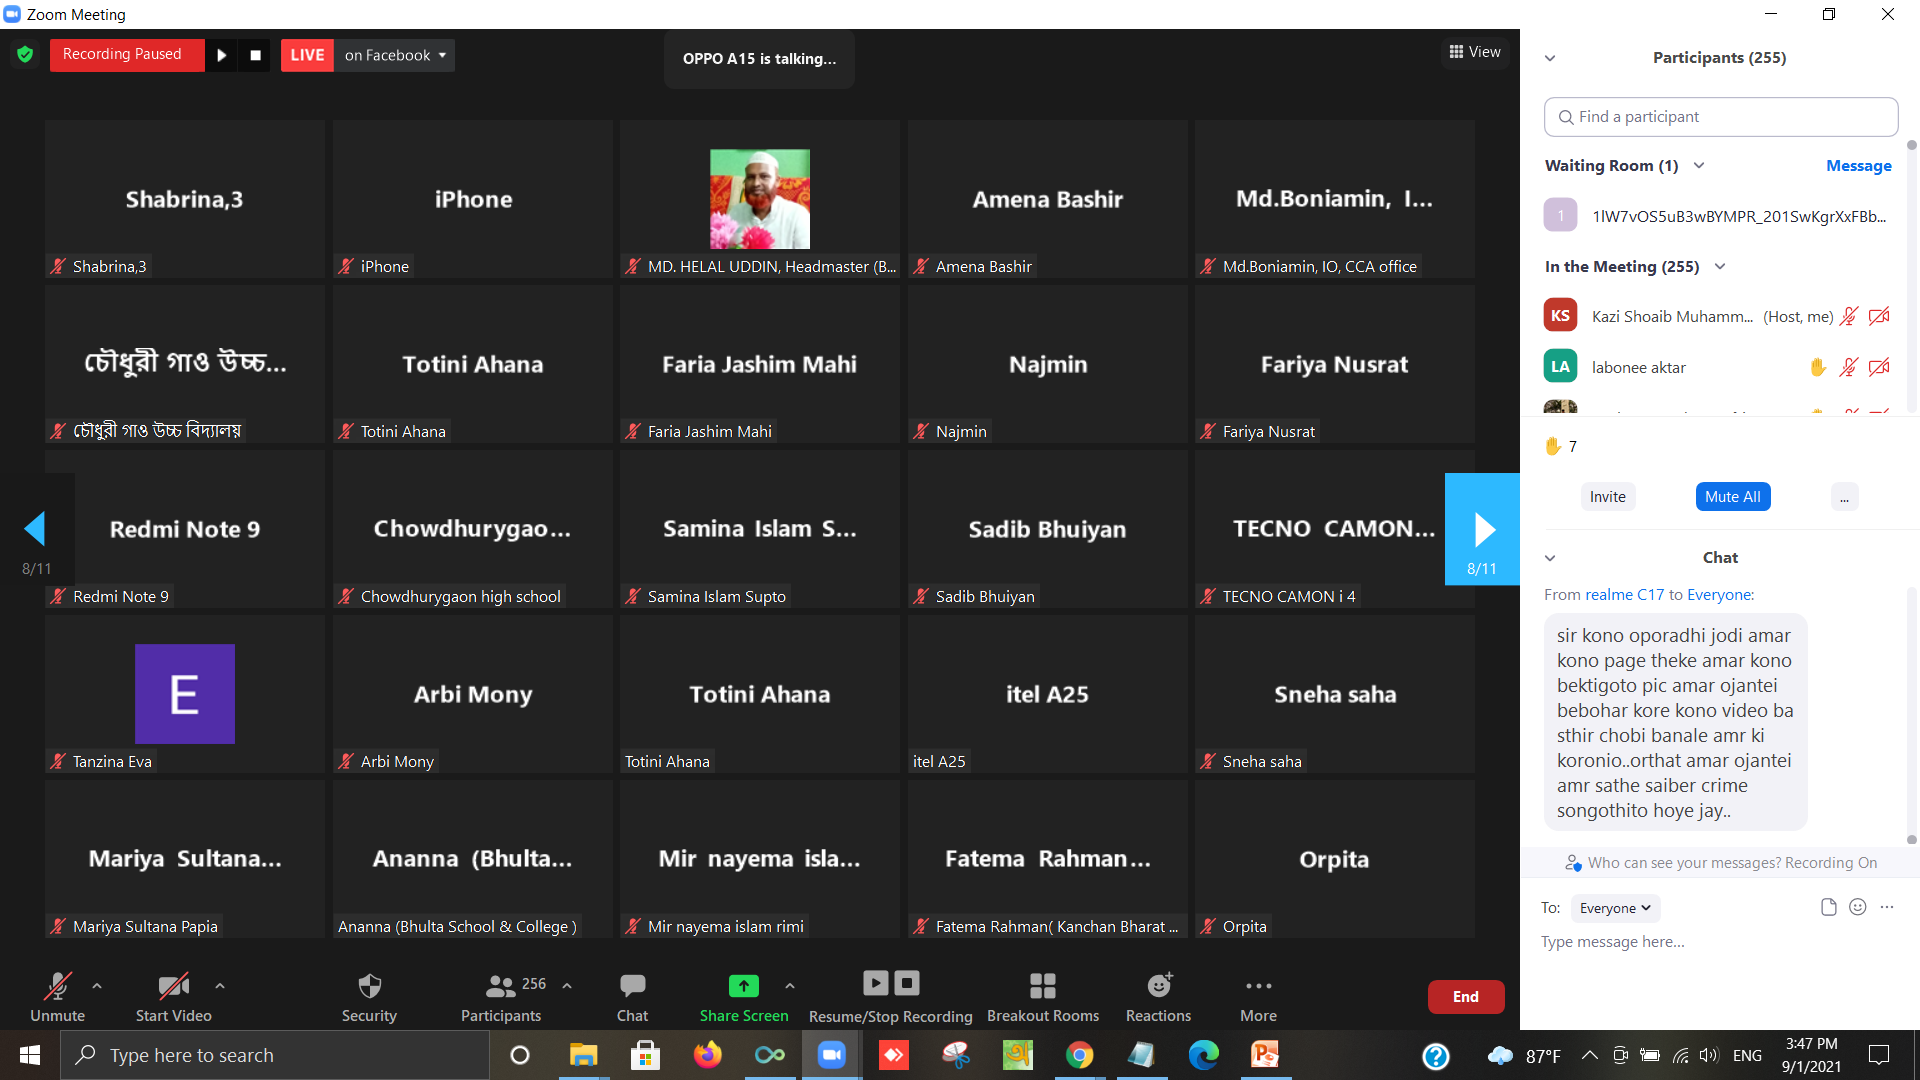Image resolution: width=1920 pixels, height=1080 pixels.
Task: Go to previous gallery page arrow
Action: coord(36,529)
